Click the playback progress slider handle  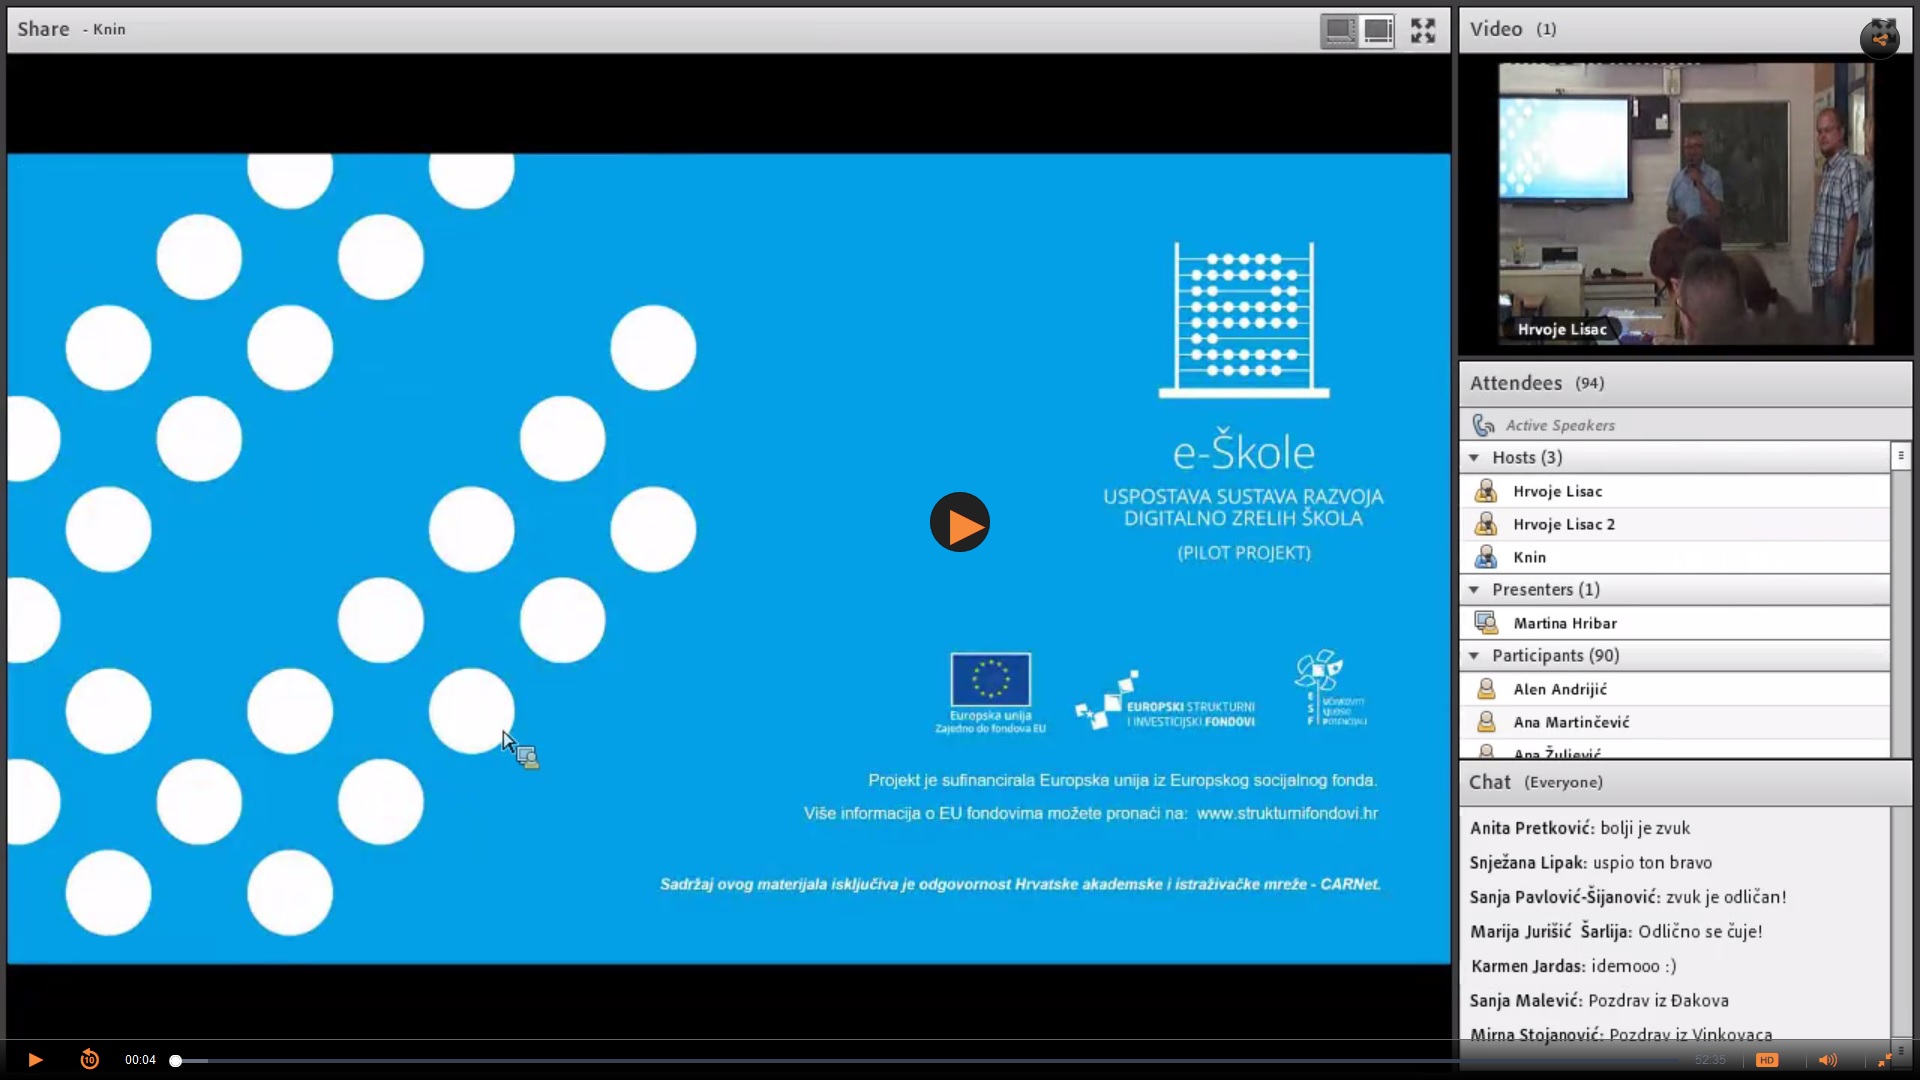pyautogui.click(x=175, y=1060)
